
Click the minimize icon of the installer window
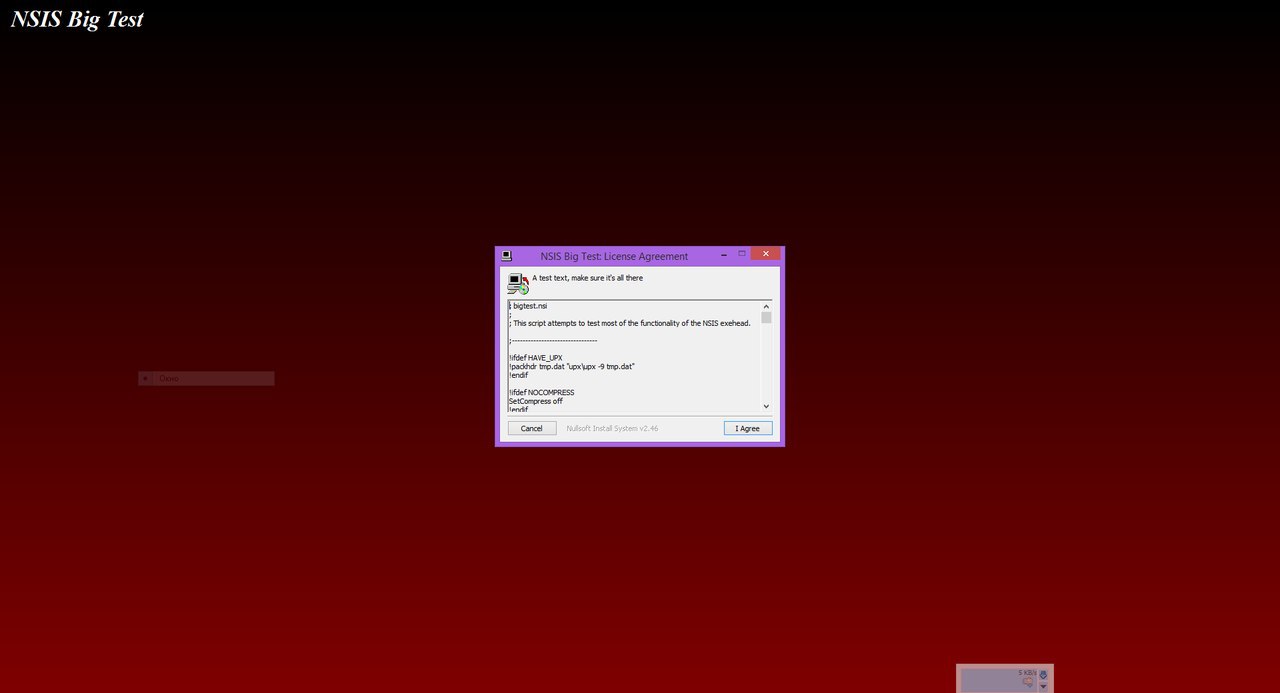click(x=723, y=254)
